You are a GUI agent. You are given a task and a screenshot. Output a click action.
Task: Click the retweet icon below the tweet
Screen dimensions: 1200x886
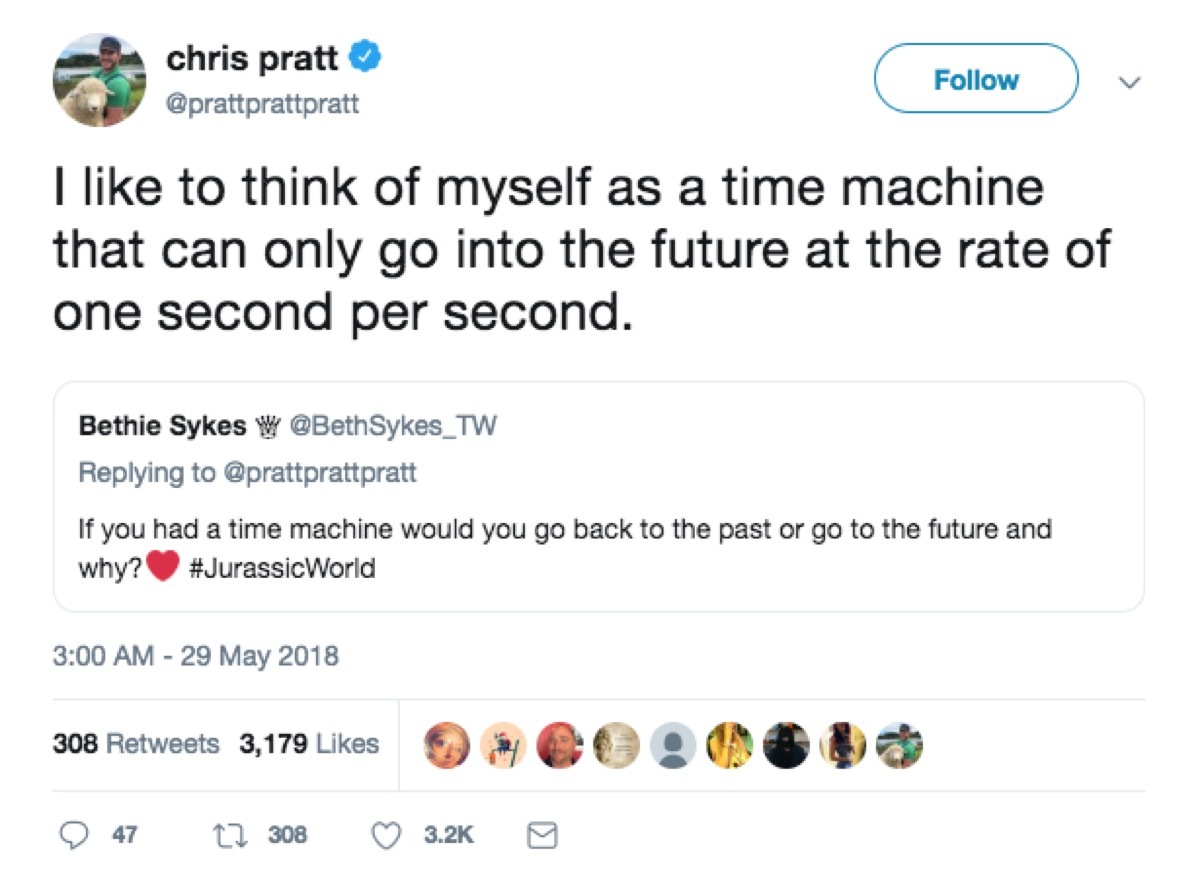(232, 834)
